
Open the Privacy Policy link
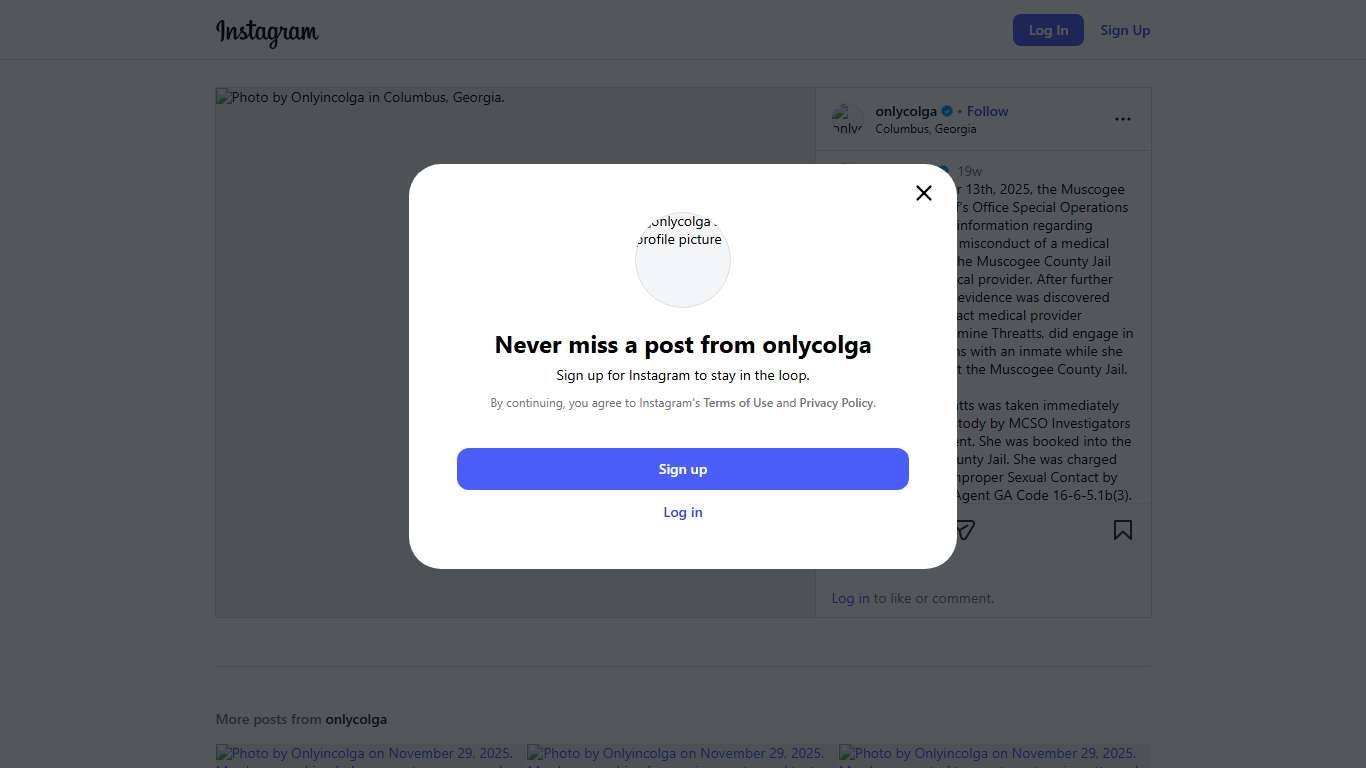pos(837,403)
